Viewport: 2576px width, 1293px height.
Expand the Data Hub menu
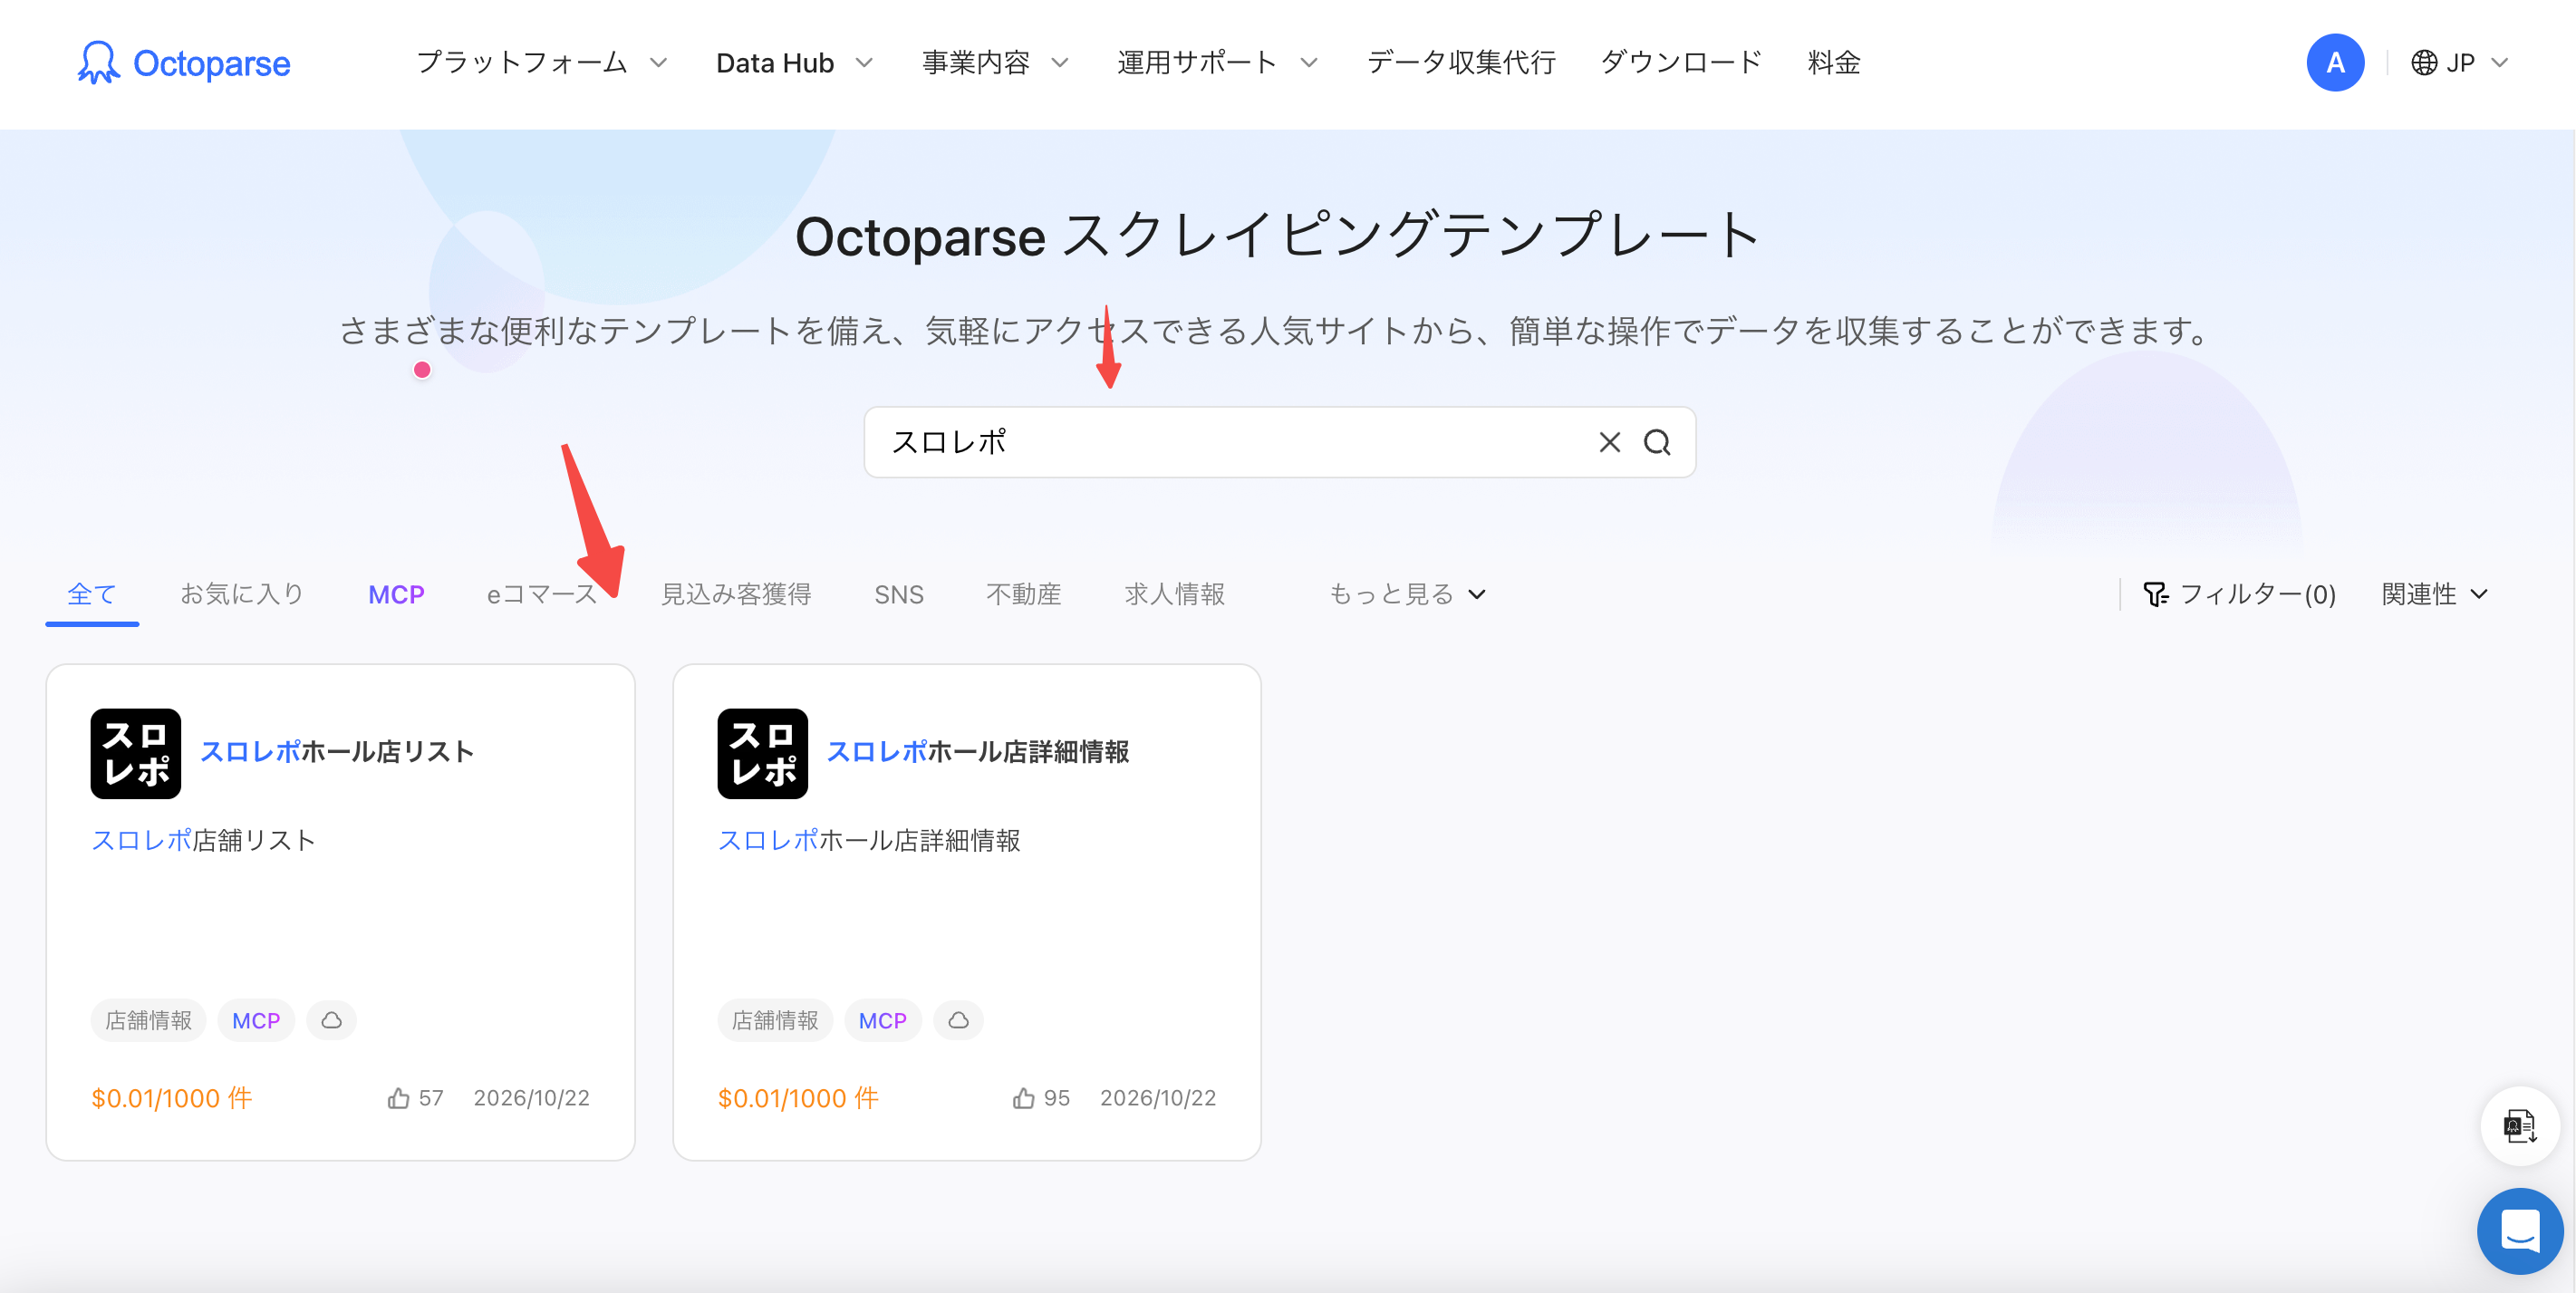794,63
